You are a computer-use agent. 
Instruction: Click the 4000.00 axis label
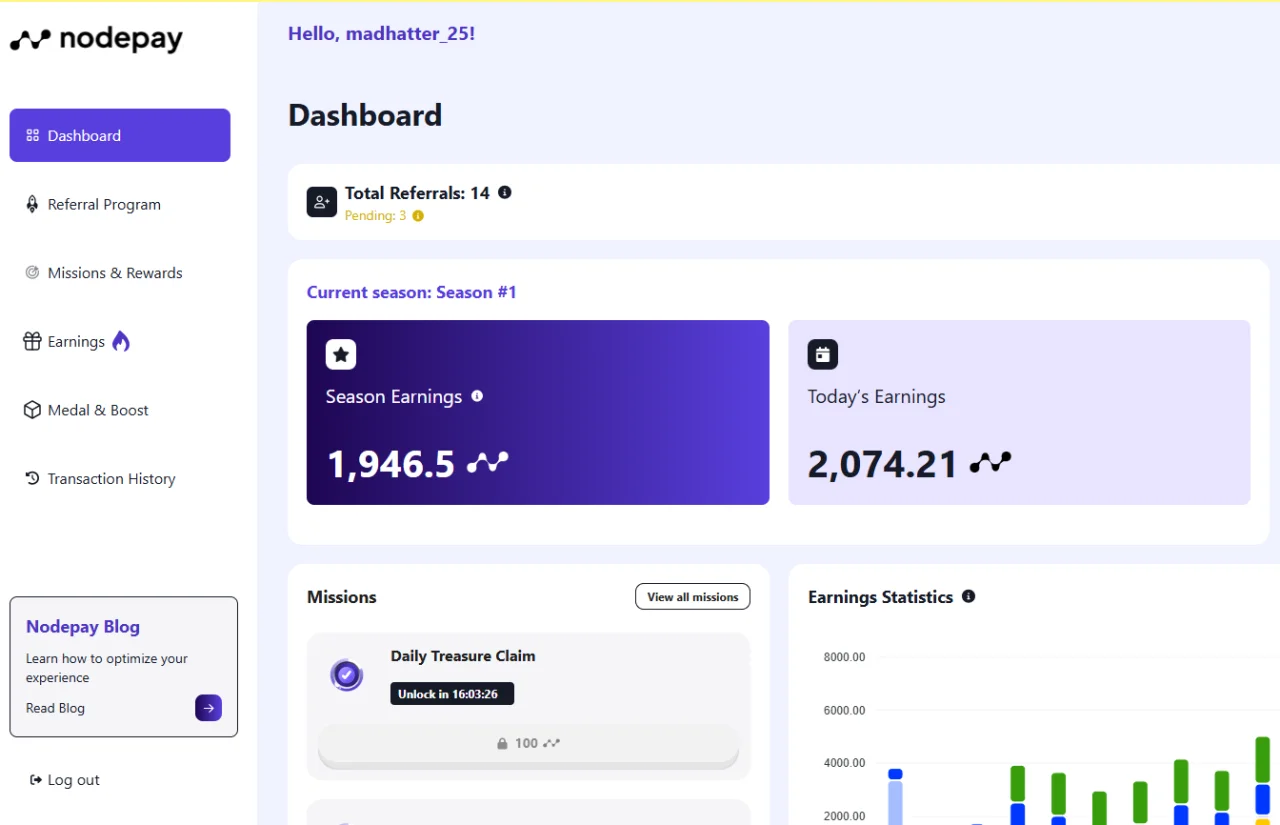point(844,763)
